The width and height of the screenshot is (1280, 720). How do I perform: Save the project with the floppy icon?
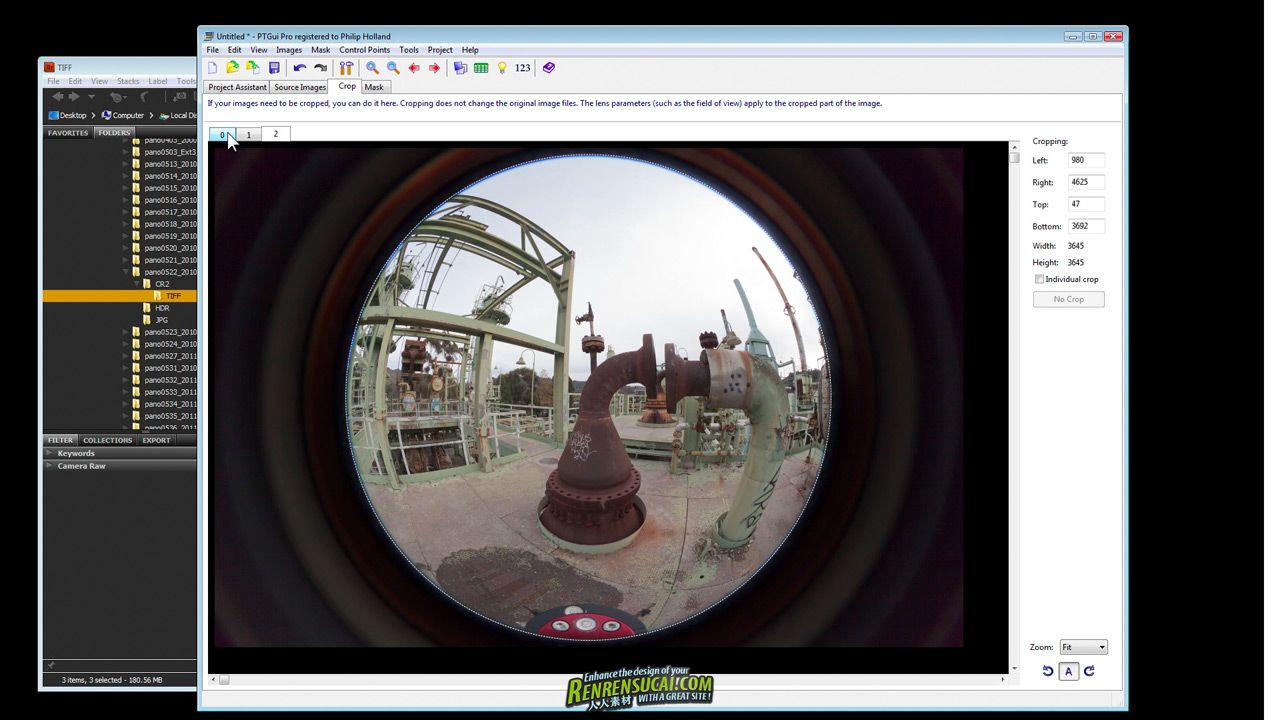click(x=274, y=68)
